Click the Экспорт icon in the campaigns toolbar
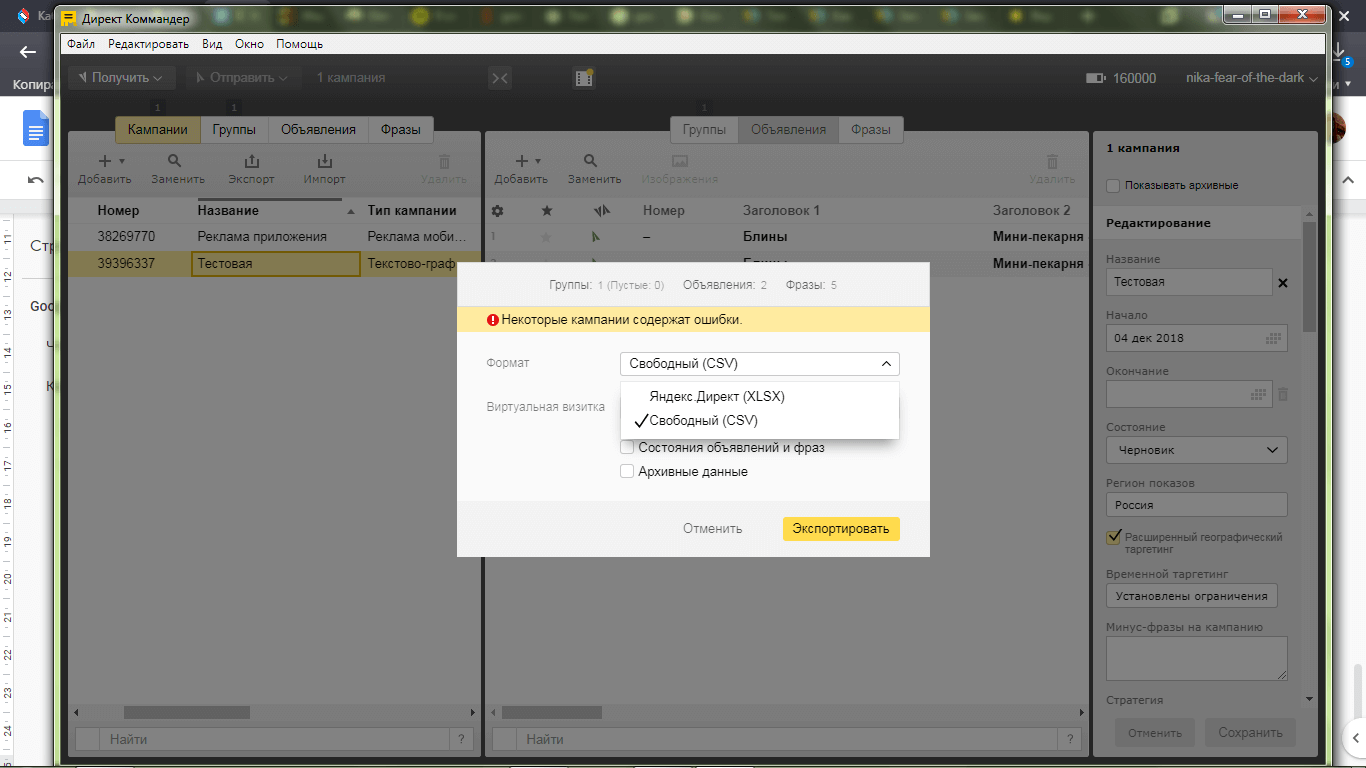The width and height of the screenshot is (1366, 768). point(250,168)
